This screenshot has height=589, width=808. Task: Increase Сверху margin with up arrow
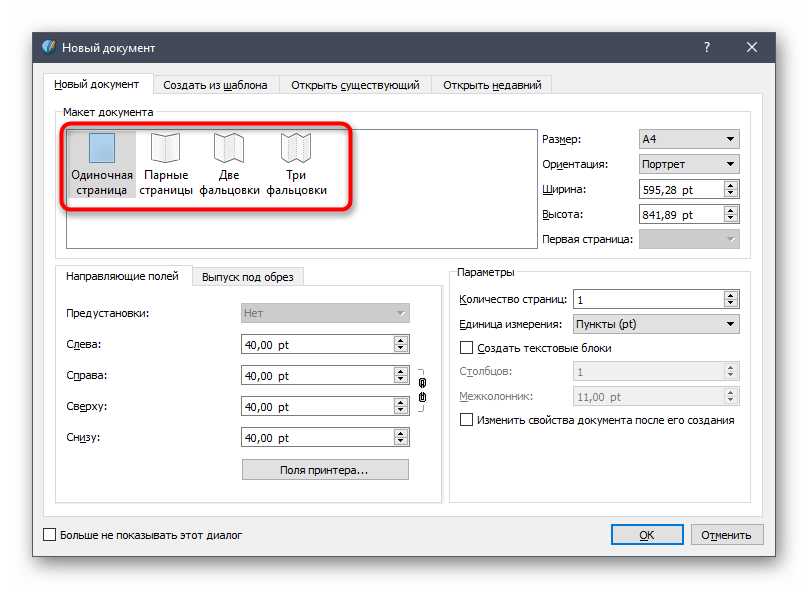click(400, 402)
